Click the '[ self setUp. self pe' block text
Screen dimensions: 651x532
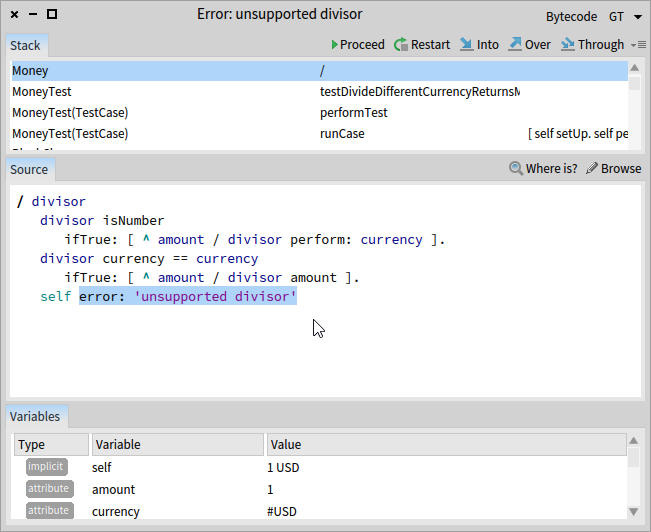pos(578,134)
